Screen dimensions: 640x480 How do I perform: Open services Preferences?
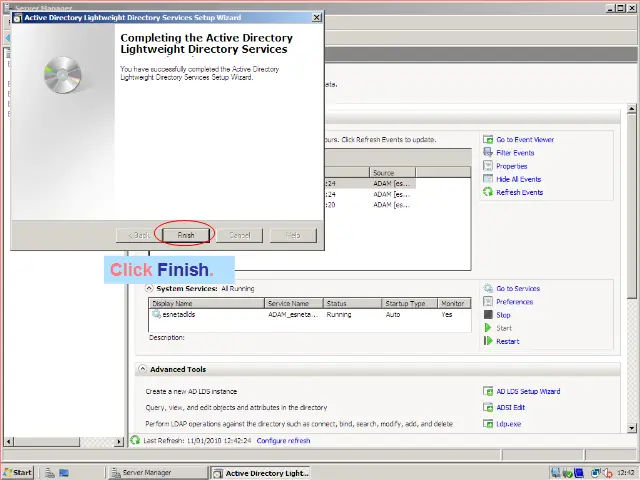click(x=514, y=302)
